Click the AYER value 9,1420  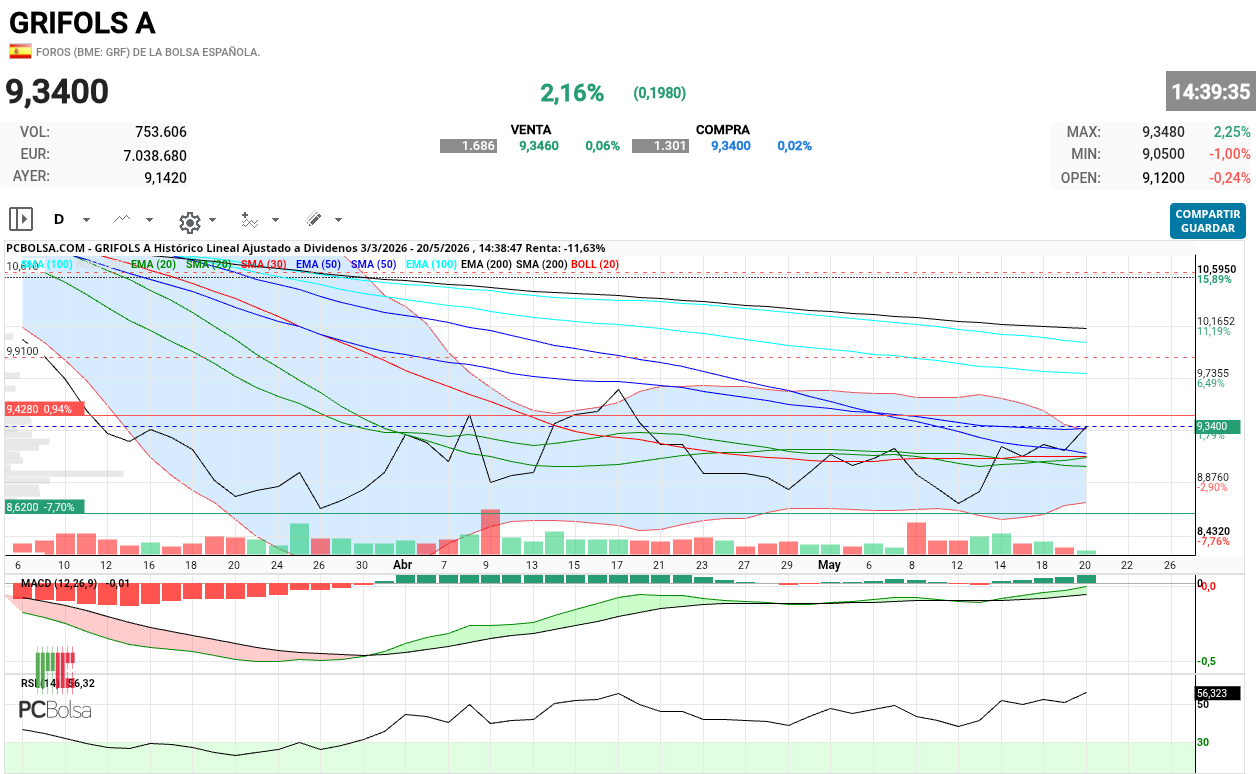pos(165,178)
